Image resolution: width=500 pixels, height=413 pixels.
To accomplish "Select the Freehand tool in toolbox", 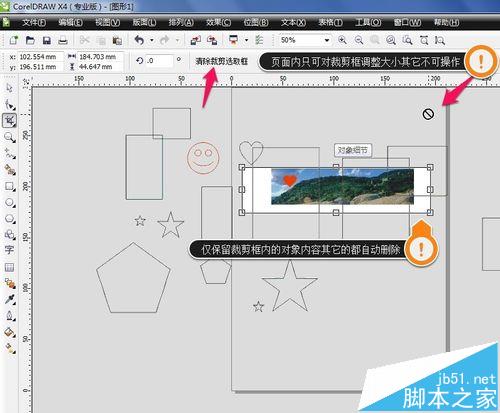I will 9,153.
